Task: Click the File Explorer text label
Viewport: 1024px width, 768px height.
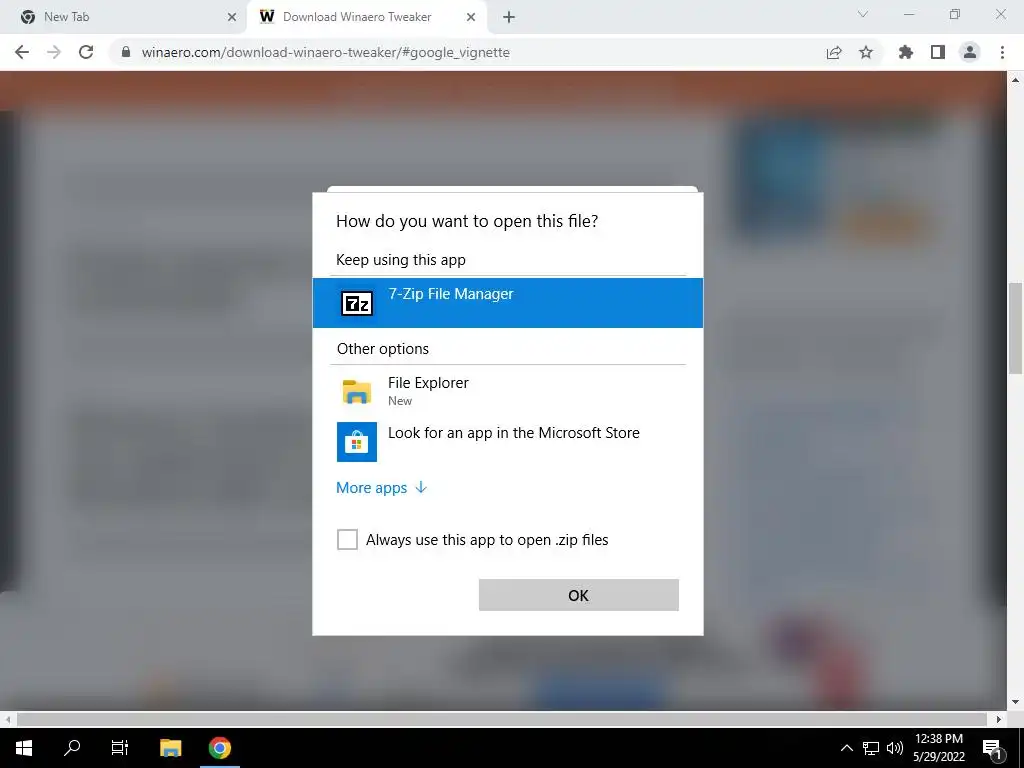Action: click(428, 383)
